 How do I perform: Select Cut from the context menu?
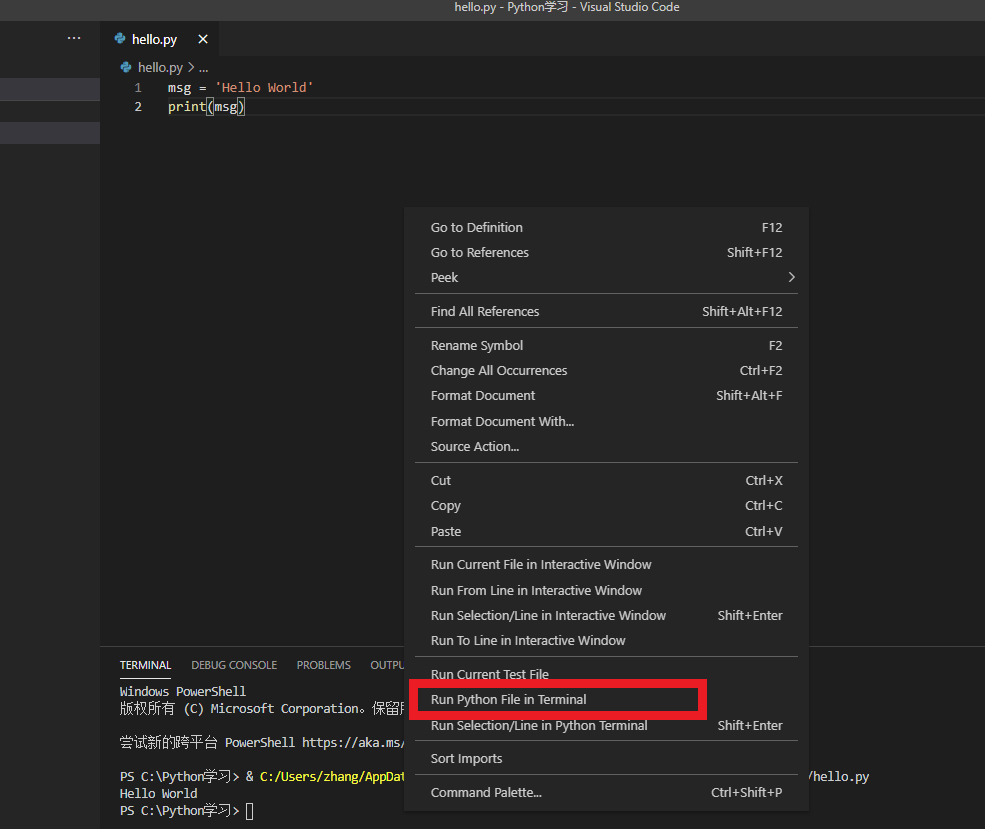[606, 480]
